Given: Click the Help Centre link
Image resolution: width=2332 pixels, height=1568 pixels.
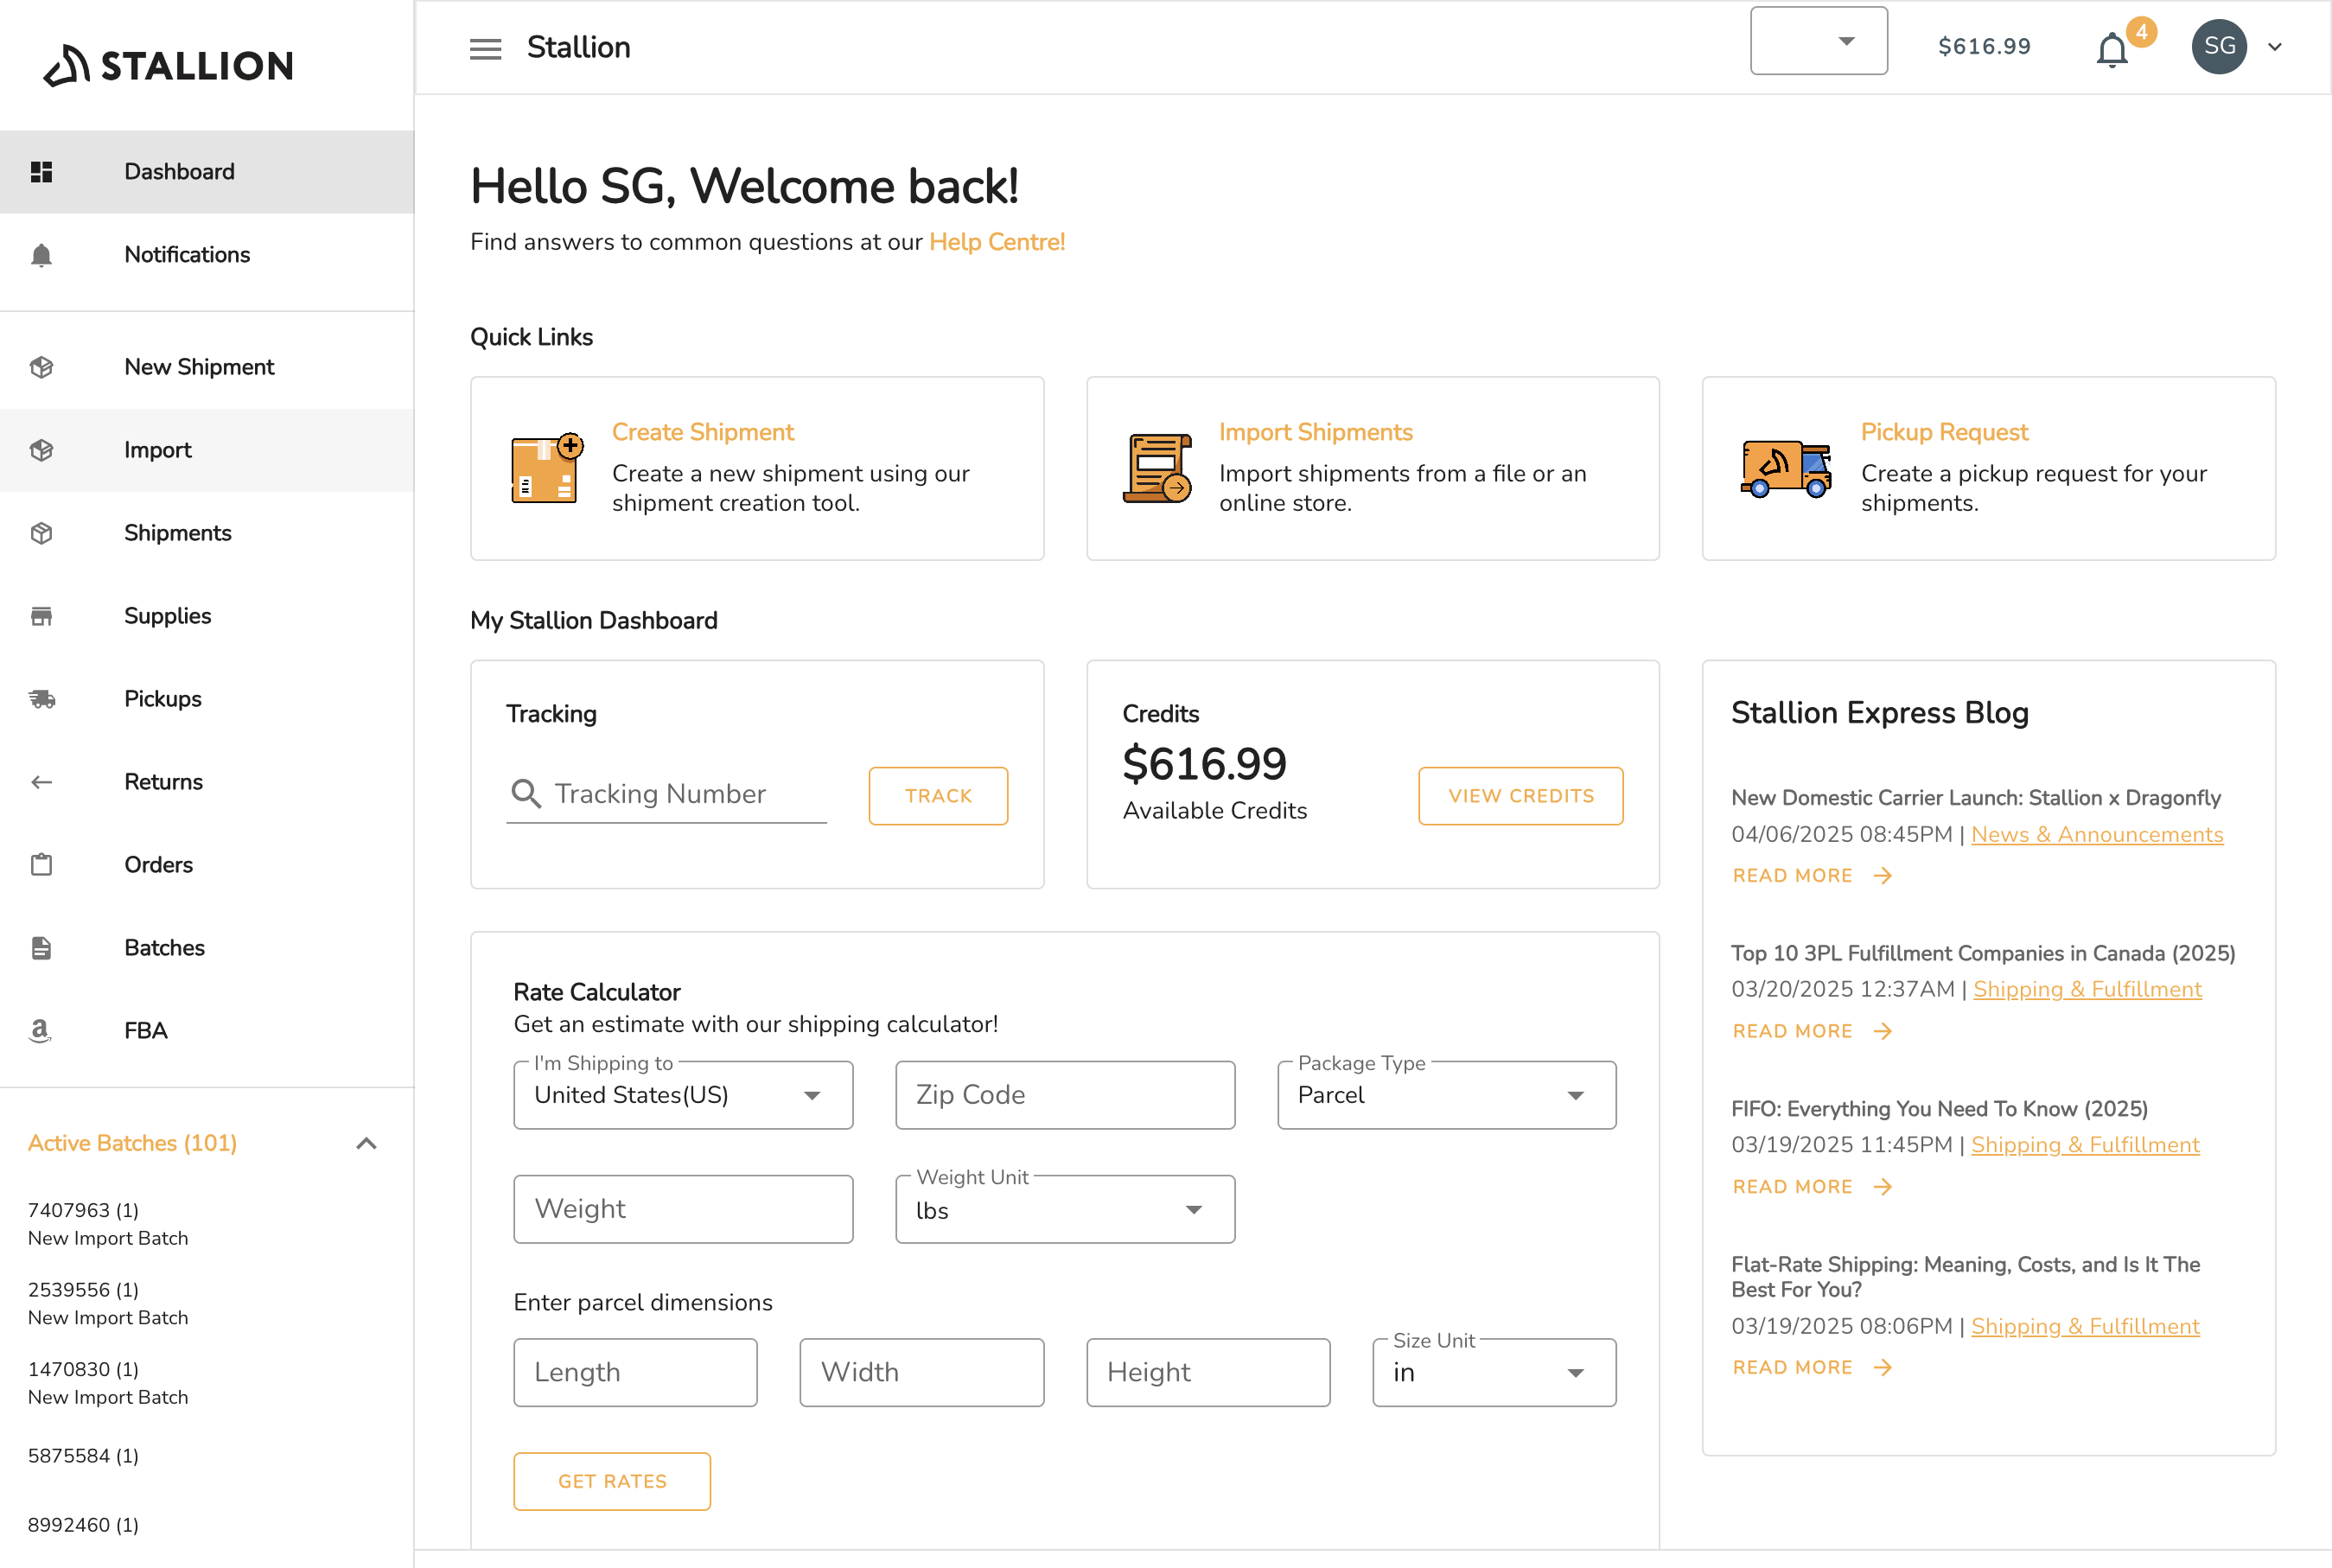Looking at the screenshot, I should coord(997,242).
